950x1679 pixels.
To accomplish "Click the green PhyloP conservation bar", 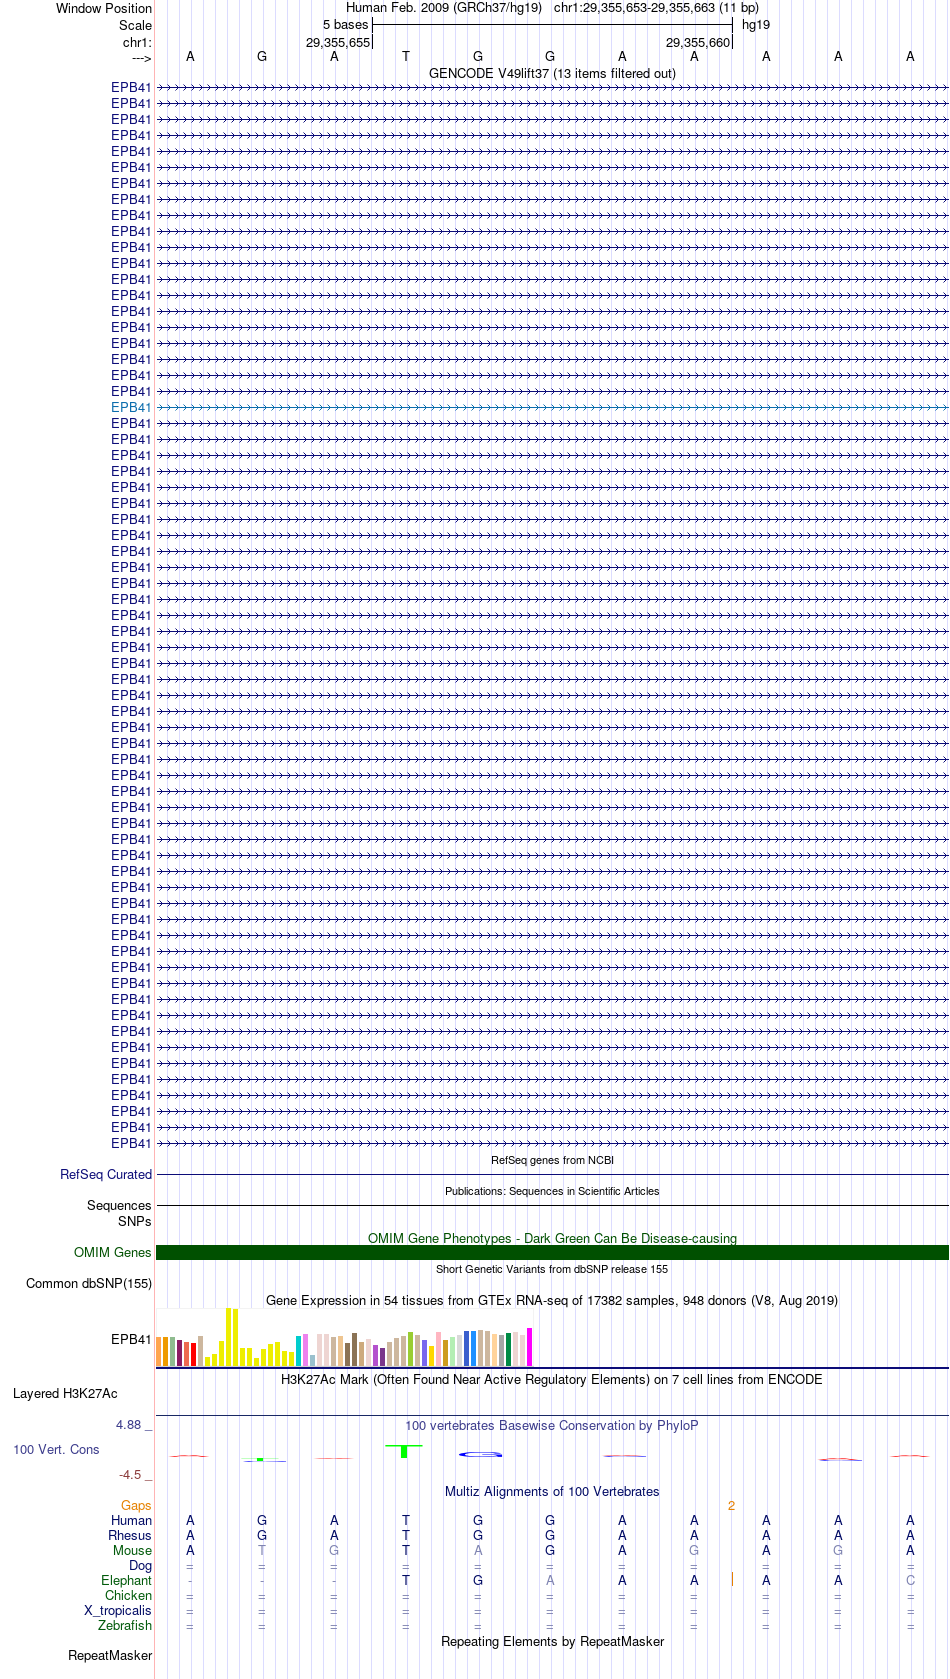I will click(404, 1451).
